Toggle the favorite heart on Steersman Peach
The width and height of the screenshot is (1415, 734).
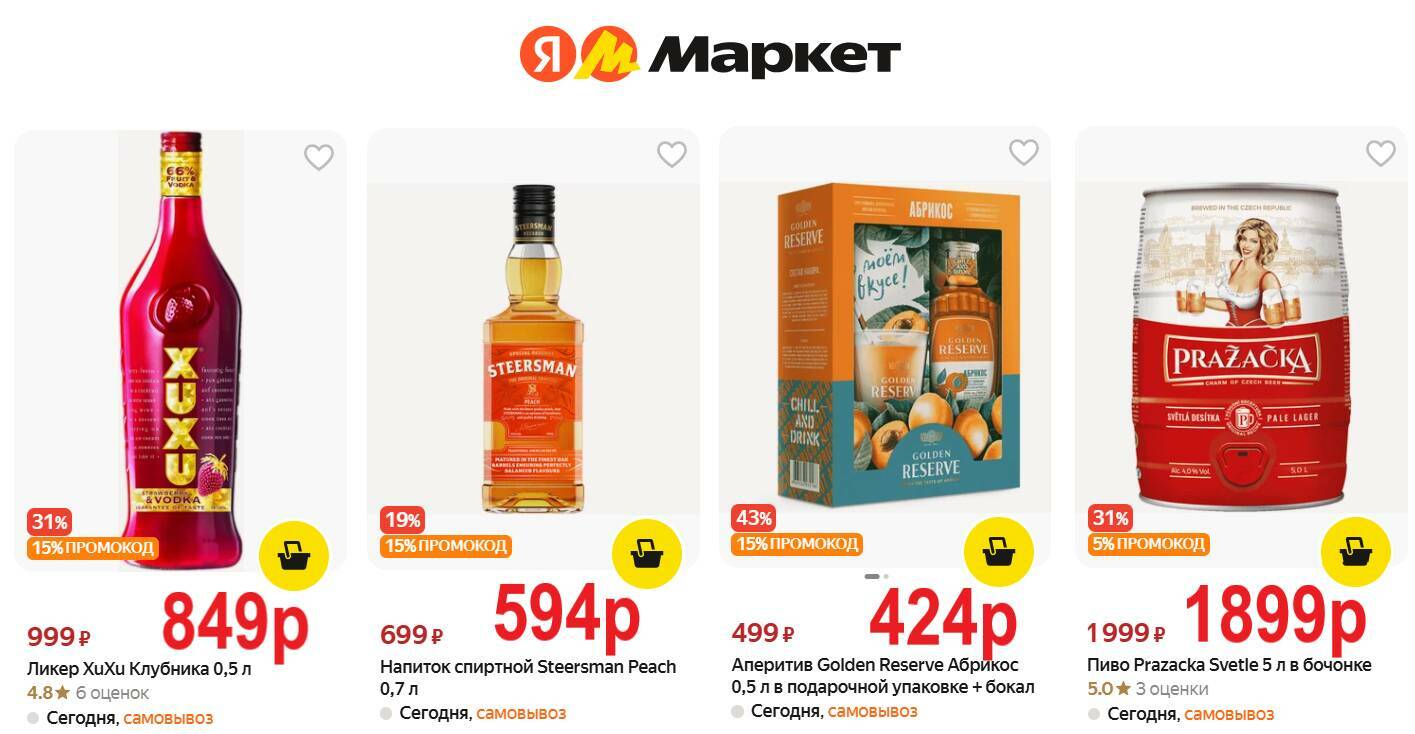(x=671, y=154)
